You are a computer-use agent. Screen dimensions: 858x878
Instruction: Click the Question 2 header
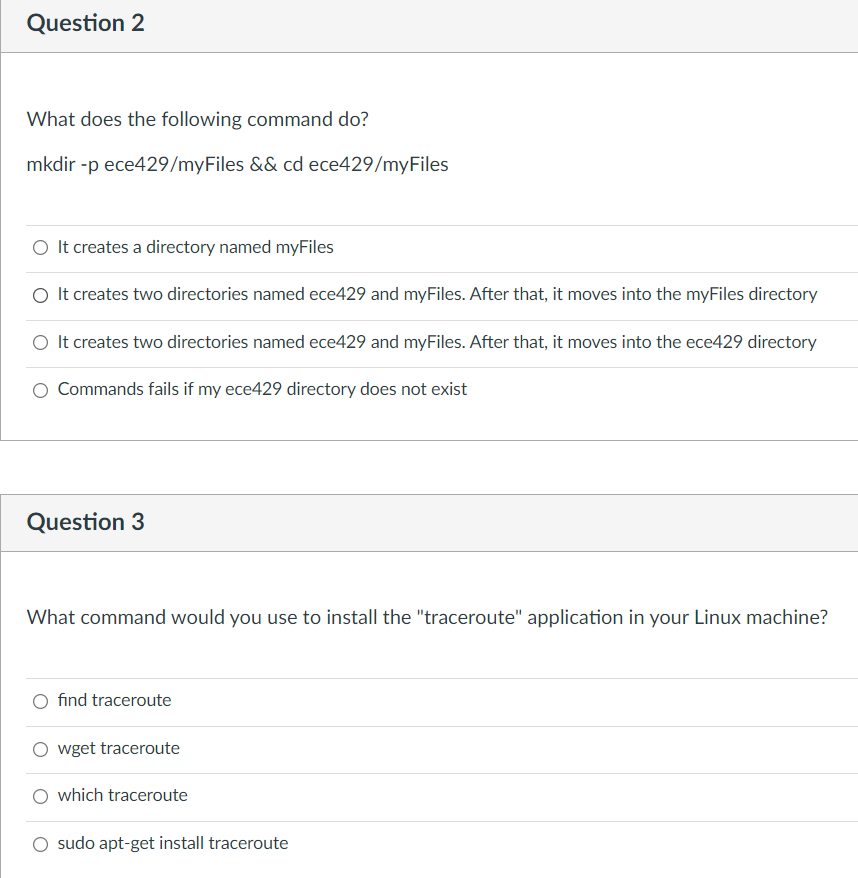click(x=85, y=23)
